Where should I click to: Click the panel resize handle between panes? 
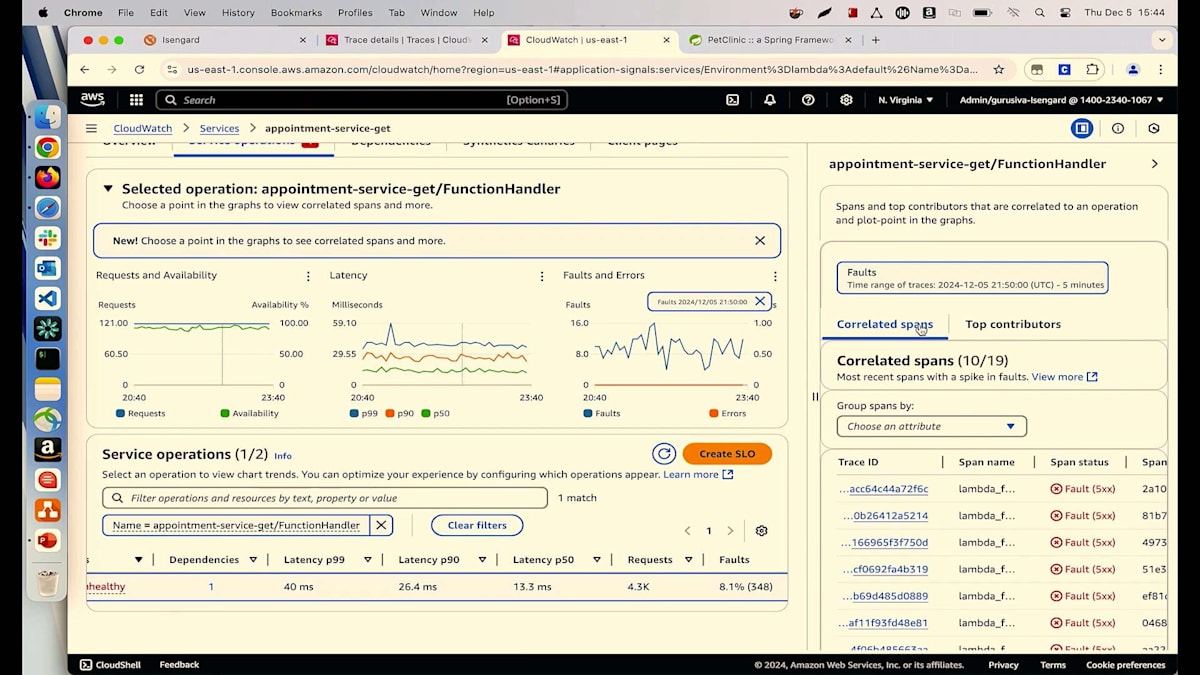point(814,397)
